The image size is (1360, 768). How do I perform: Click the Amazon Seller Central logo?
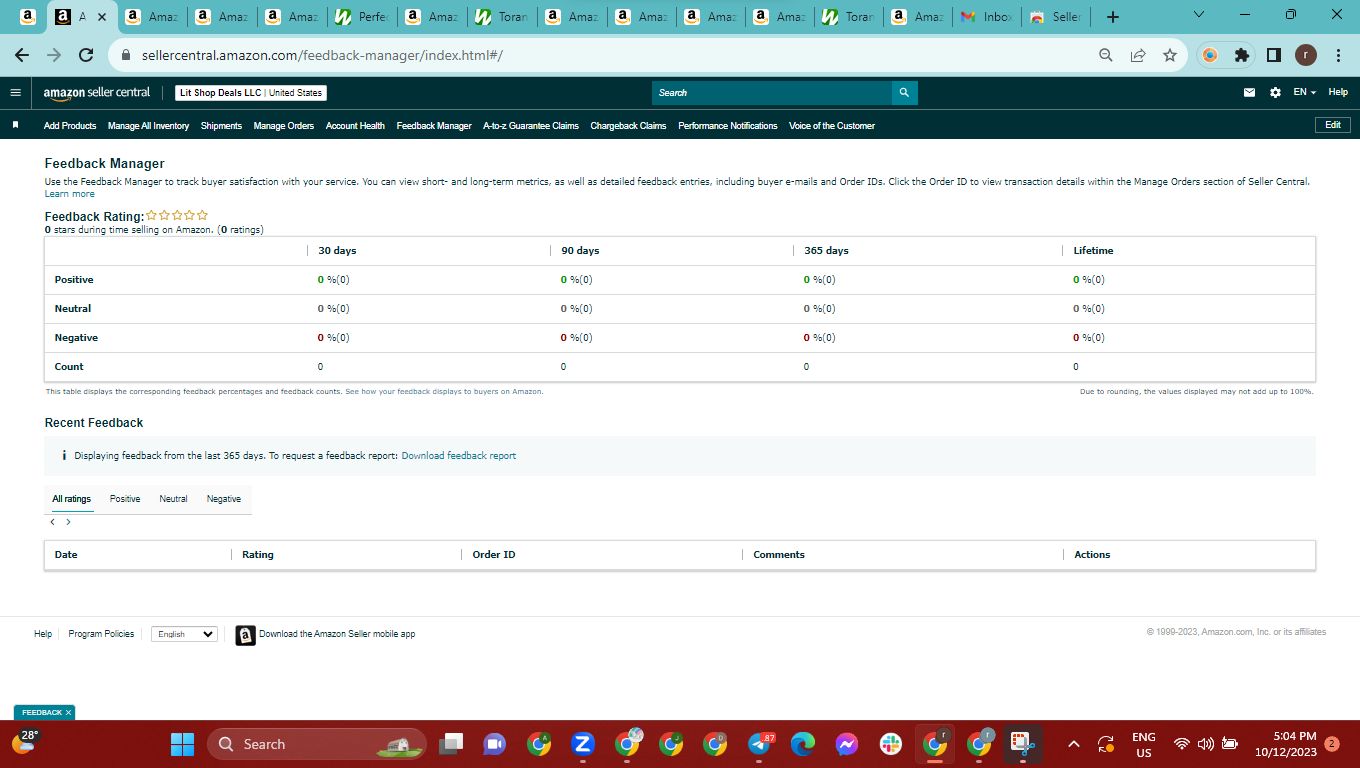pyautogui.click(x=97, y=93)
